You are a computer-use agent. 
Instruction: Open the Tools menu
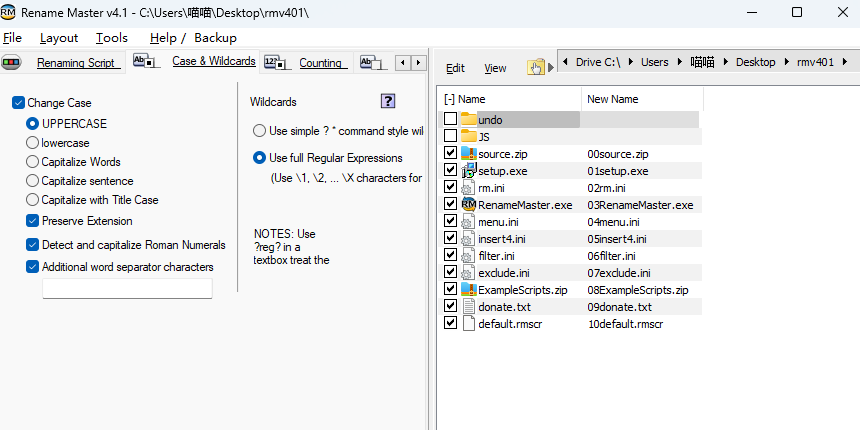[x=112, y=38]
